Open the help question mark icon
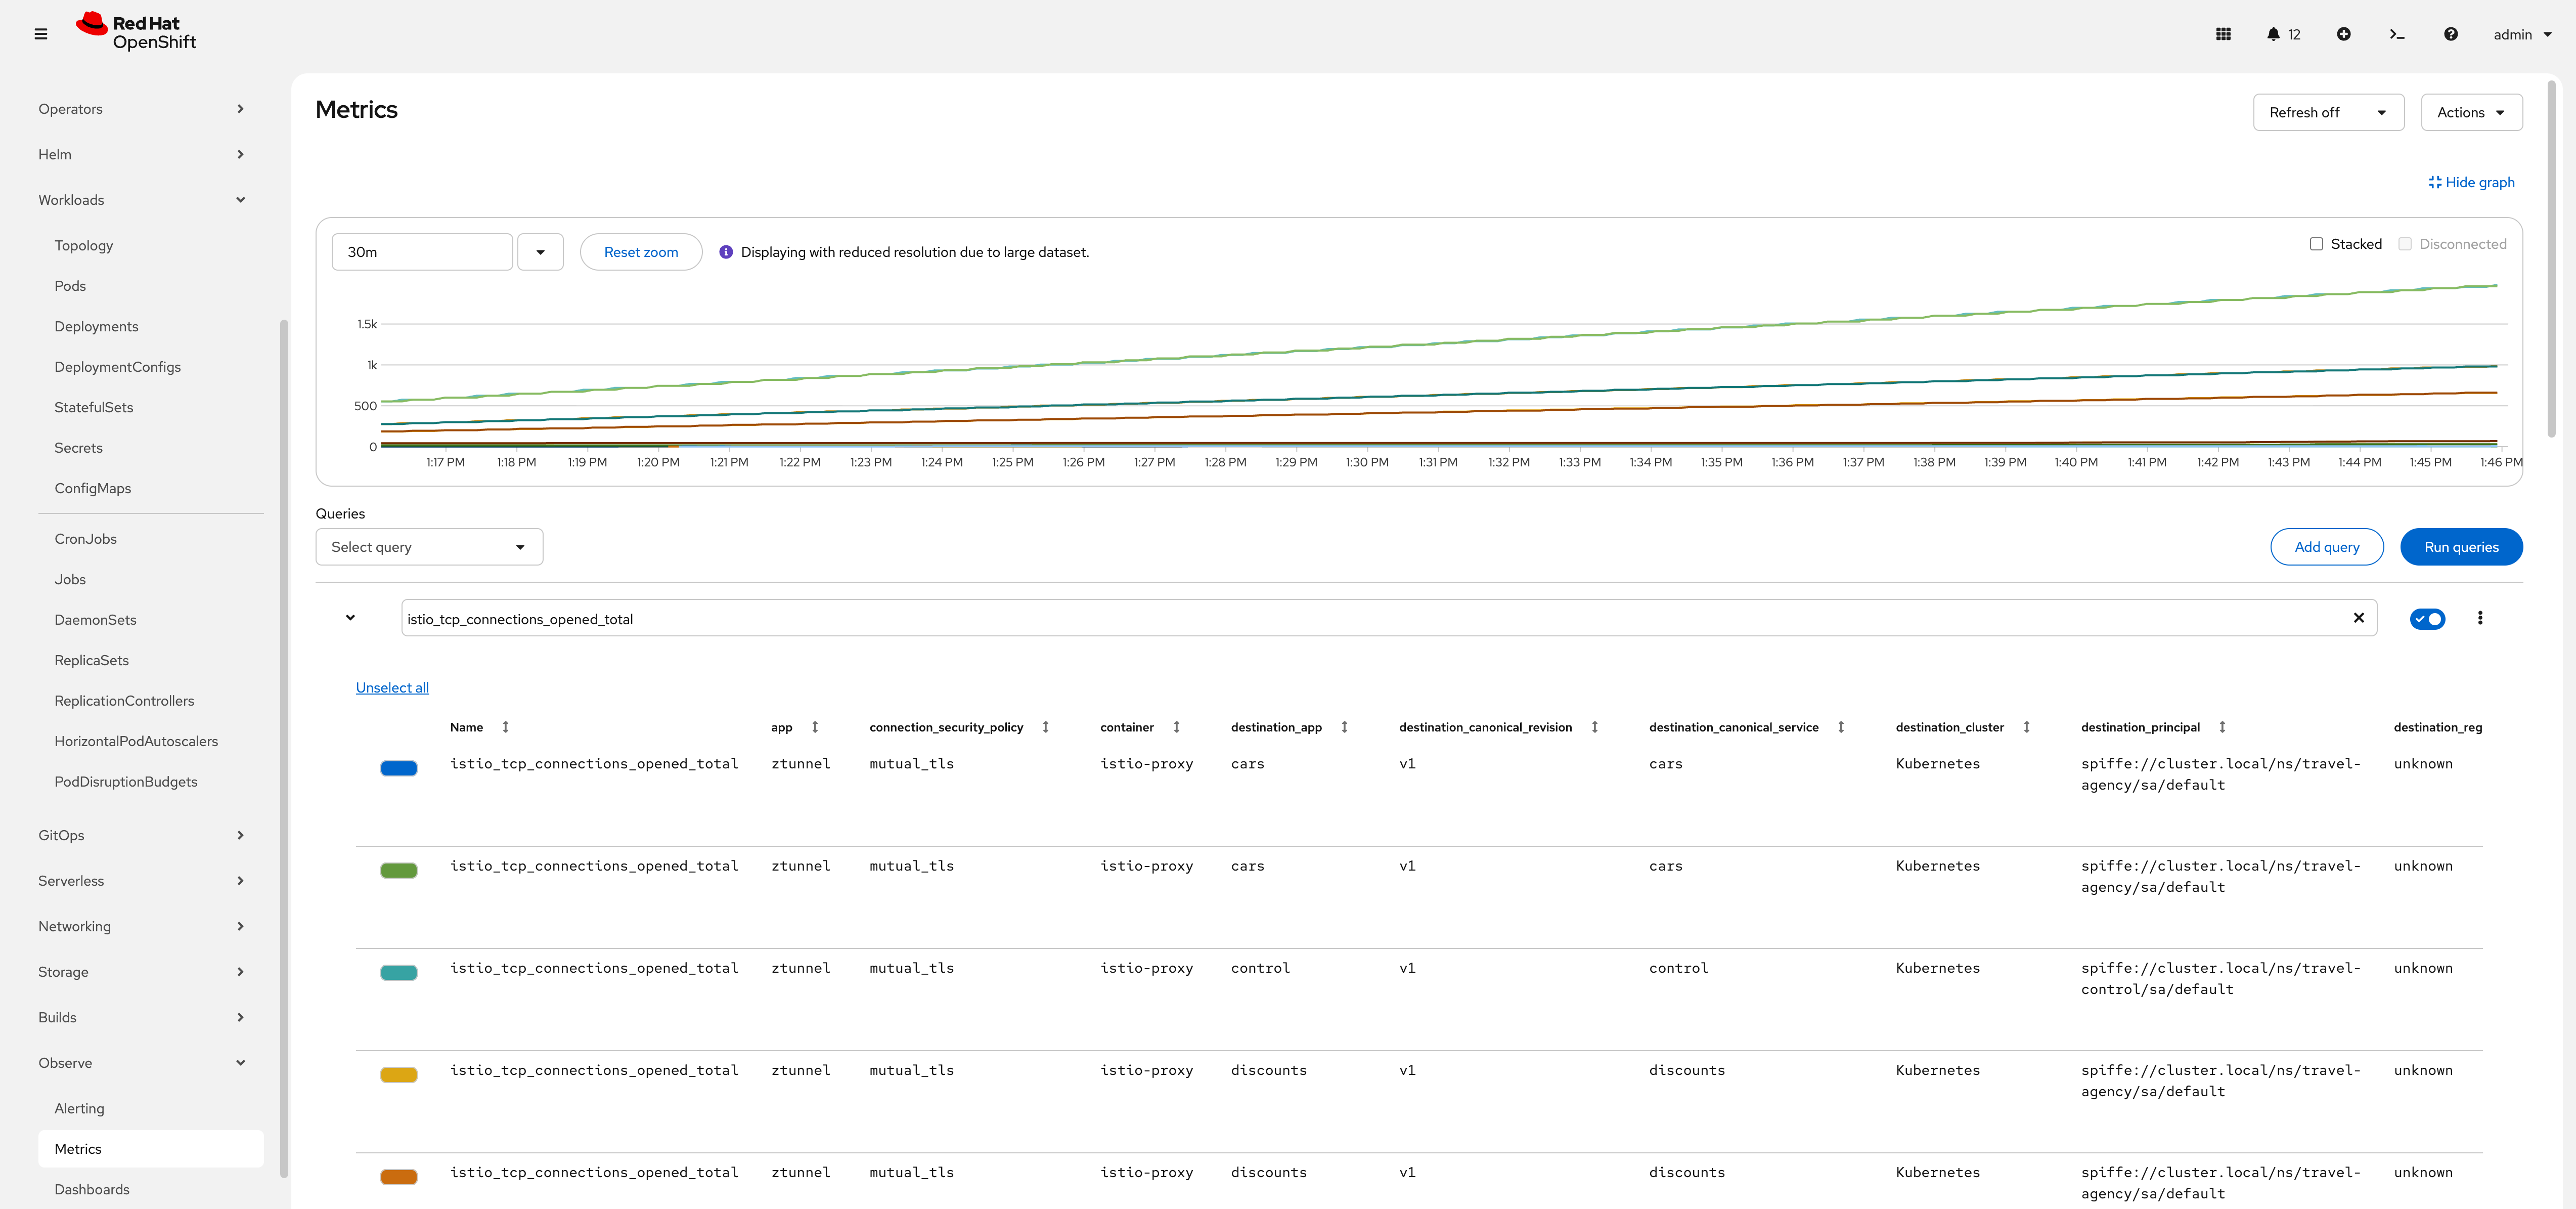2576x1209 pixels. pyautogui.click(x=2451, y=33)
